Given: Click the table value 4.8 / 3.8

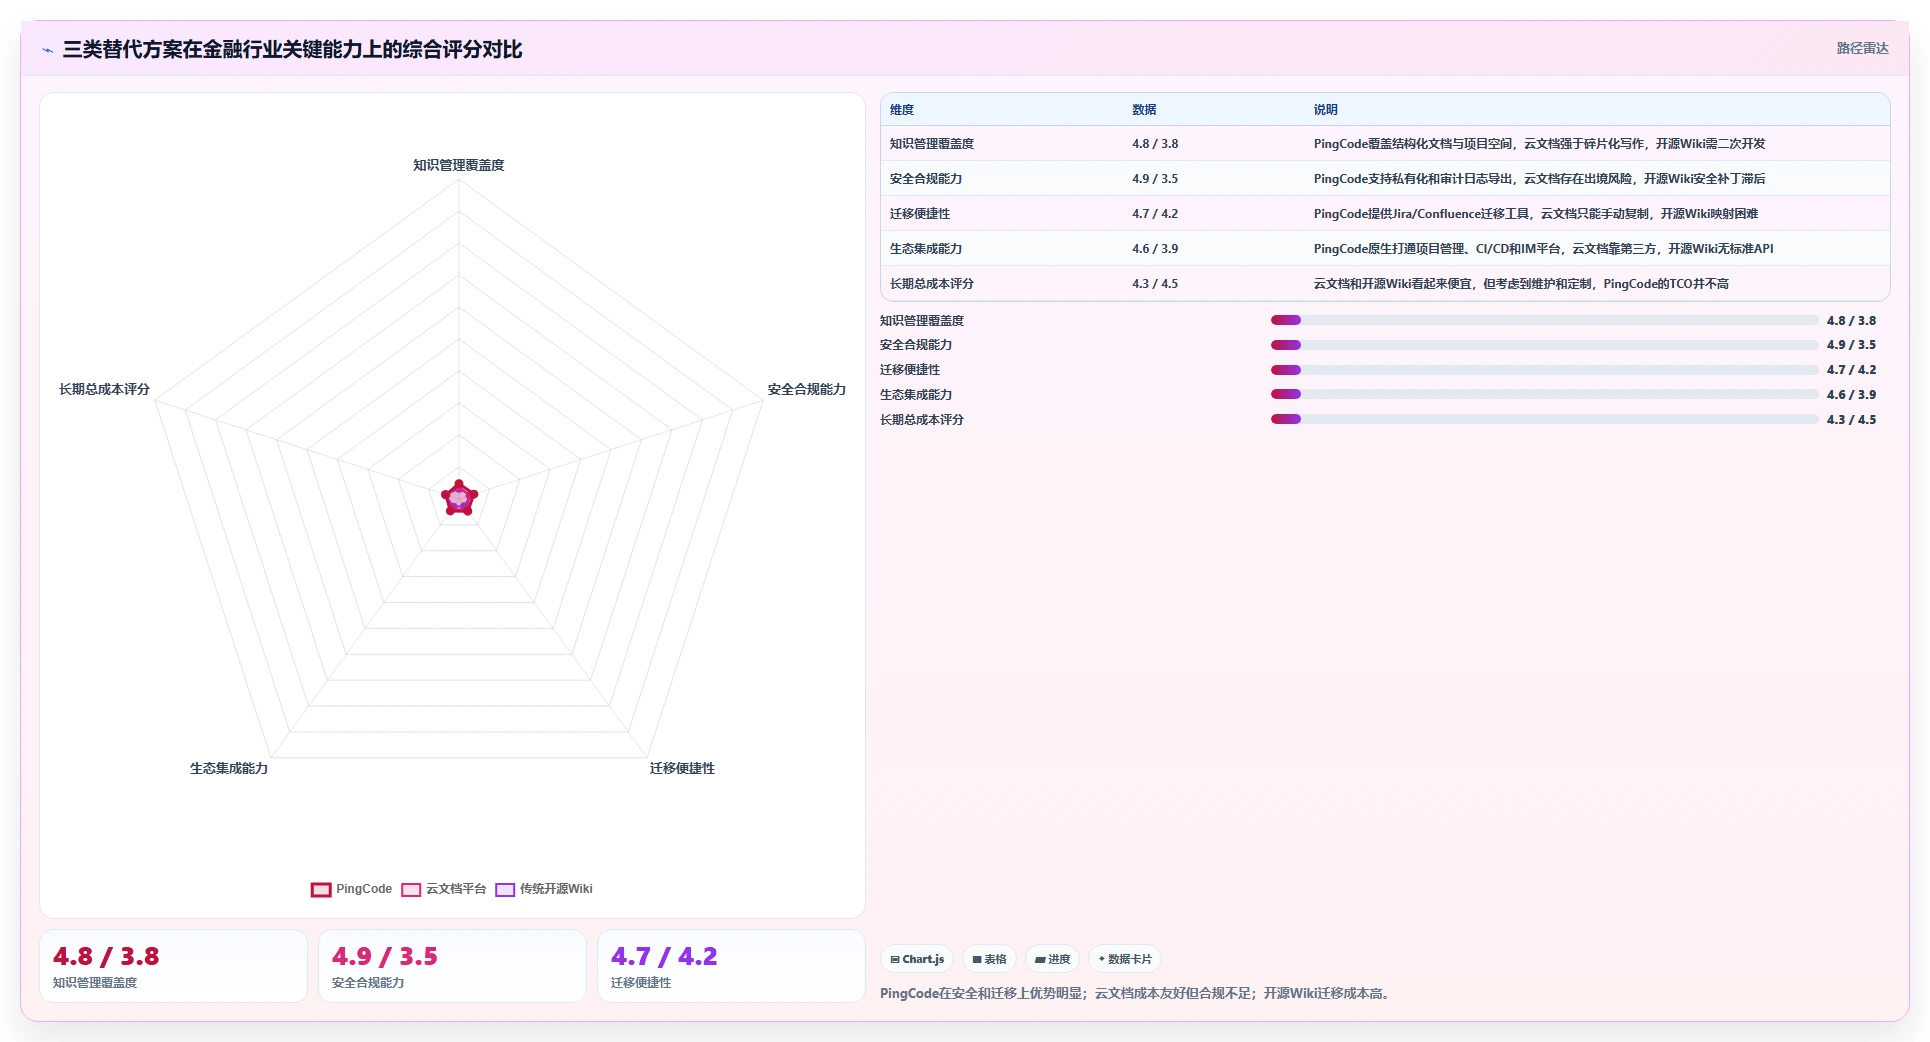Looking at the screenshot, I should [1155, 144].
